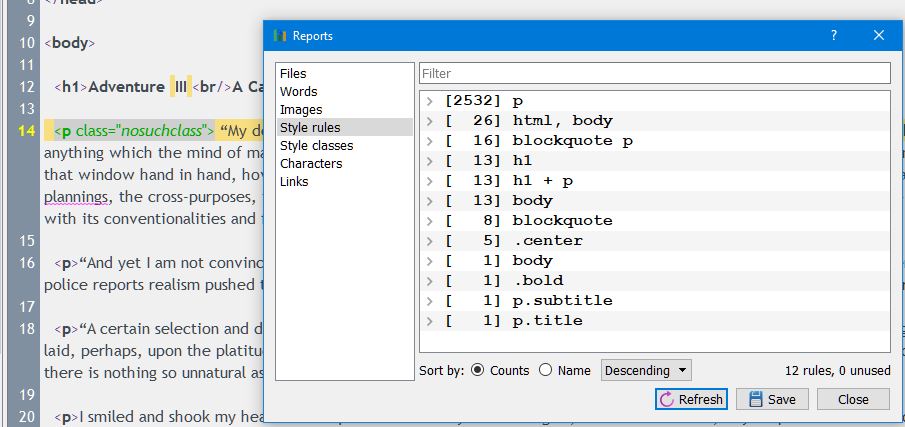Screen dimensions: 905x427
Task: Expand the p.subtitle rule
Action: coord(429,301)
